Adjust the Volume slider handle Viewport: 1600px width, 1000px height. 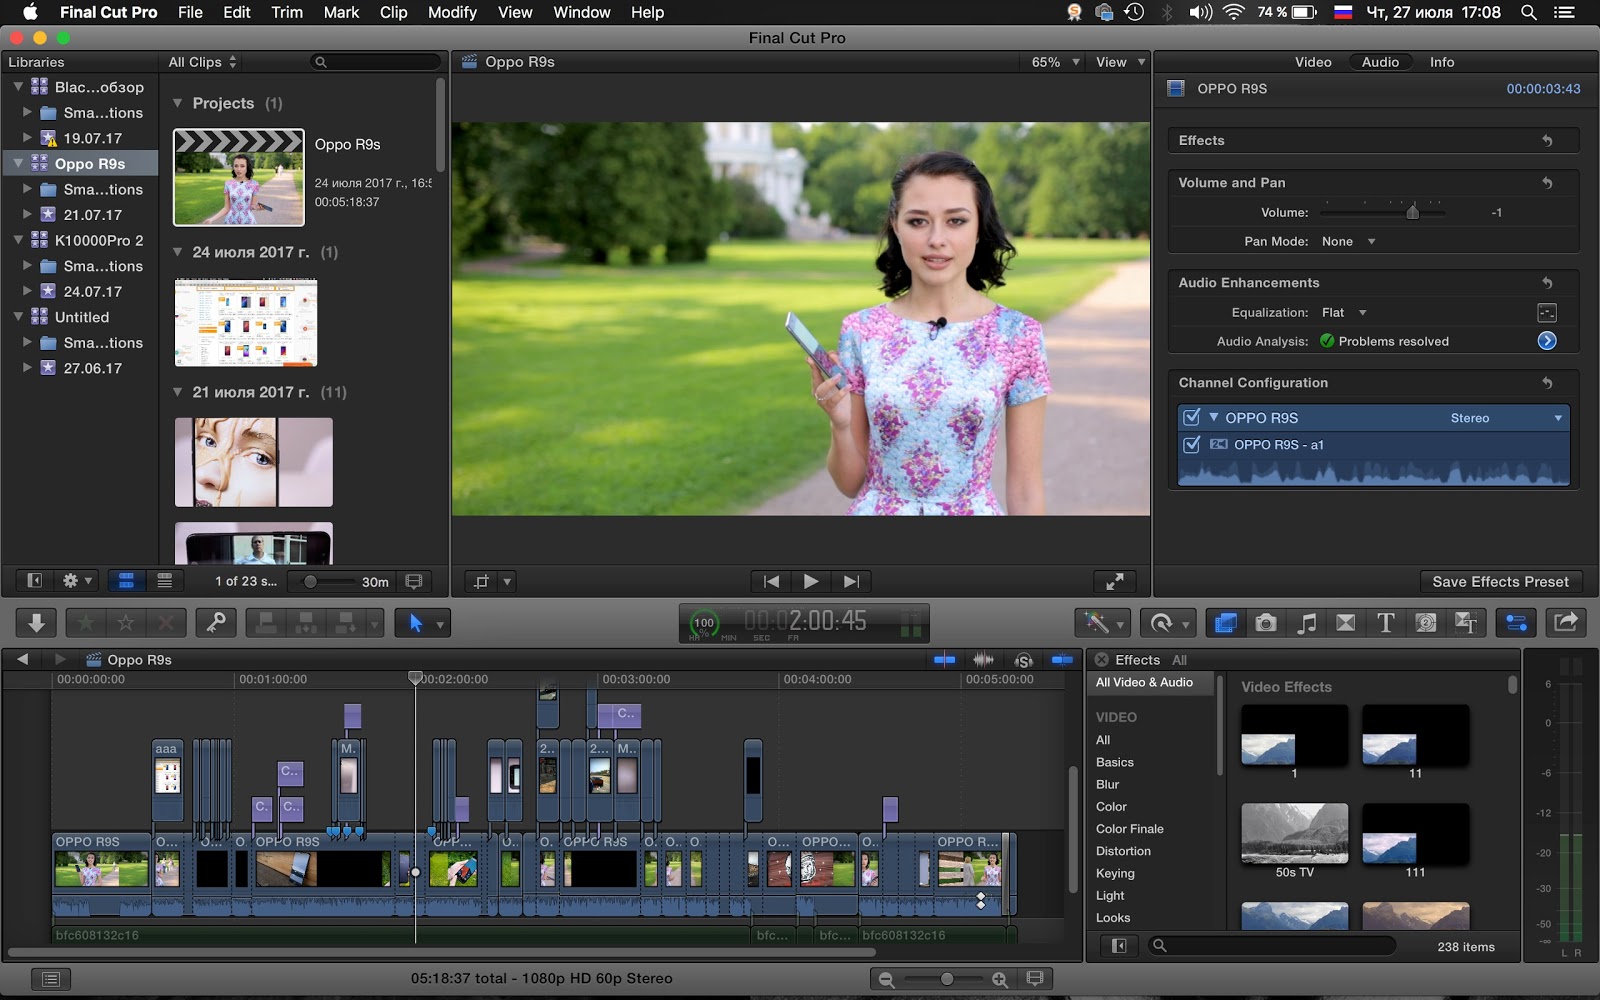coord(1412,212)
